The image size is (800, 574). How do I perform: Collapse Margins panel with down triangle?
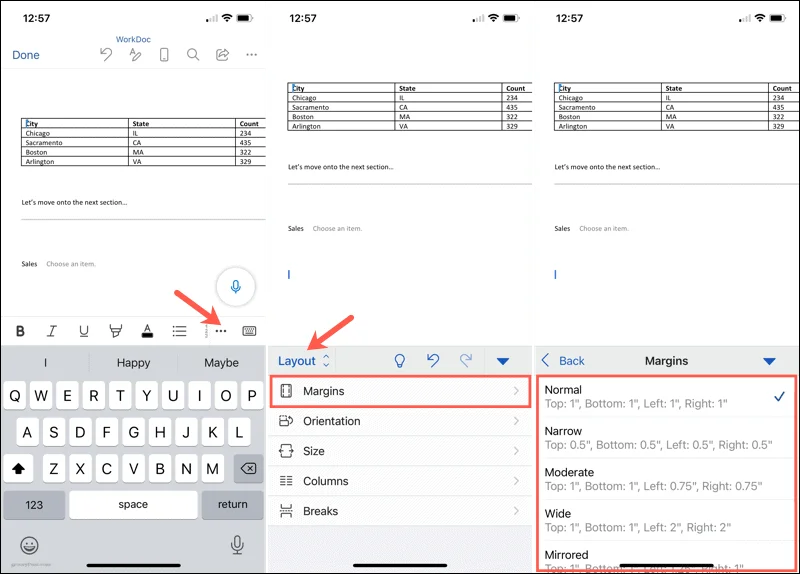coord(769,361)
